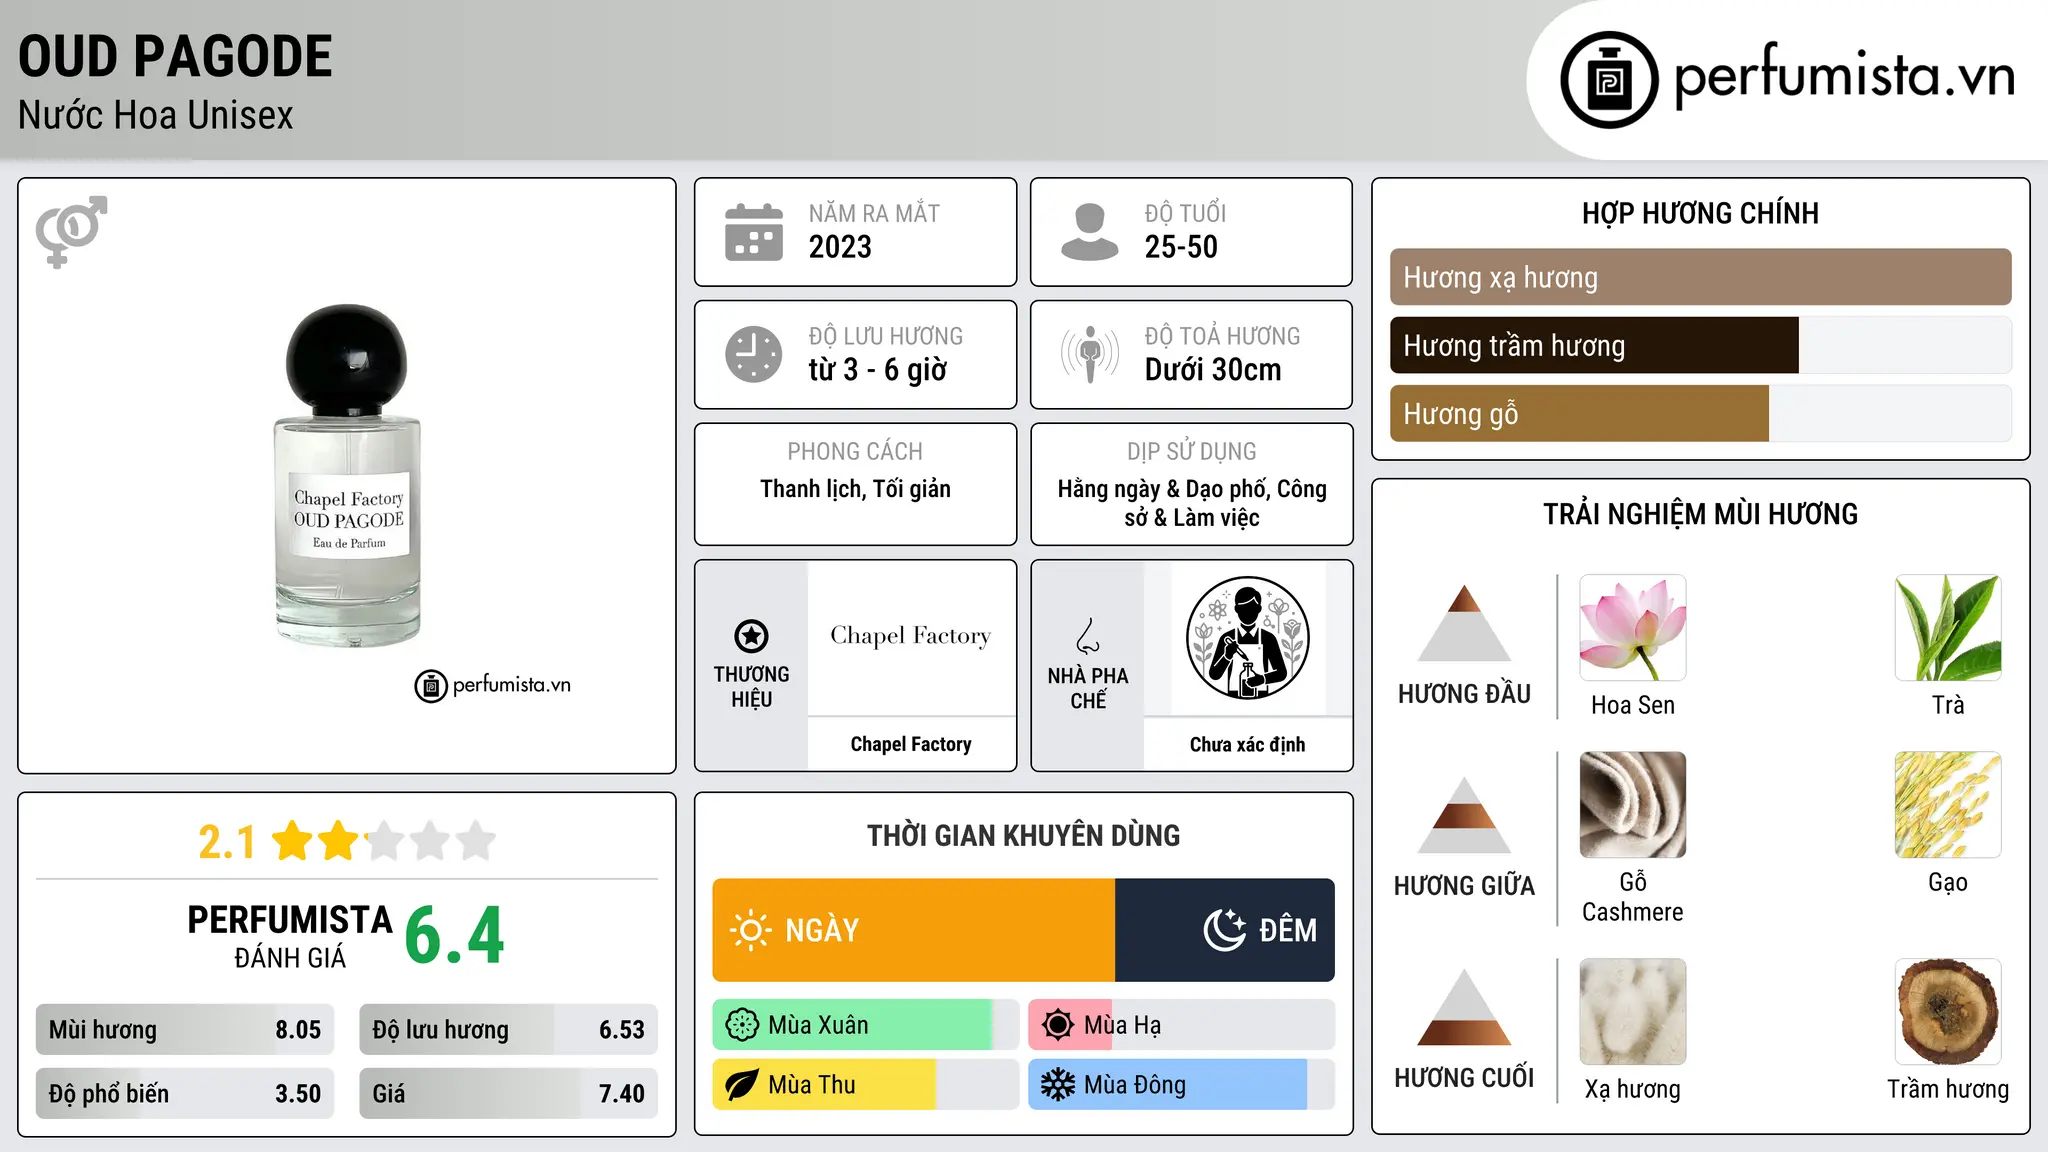
Task: Click the pyramid icon for Hương giữa
Action: [1464, 815]
